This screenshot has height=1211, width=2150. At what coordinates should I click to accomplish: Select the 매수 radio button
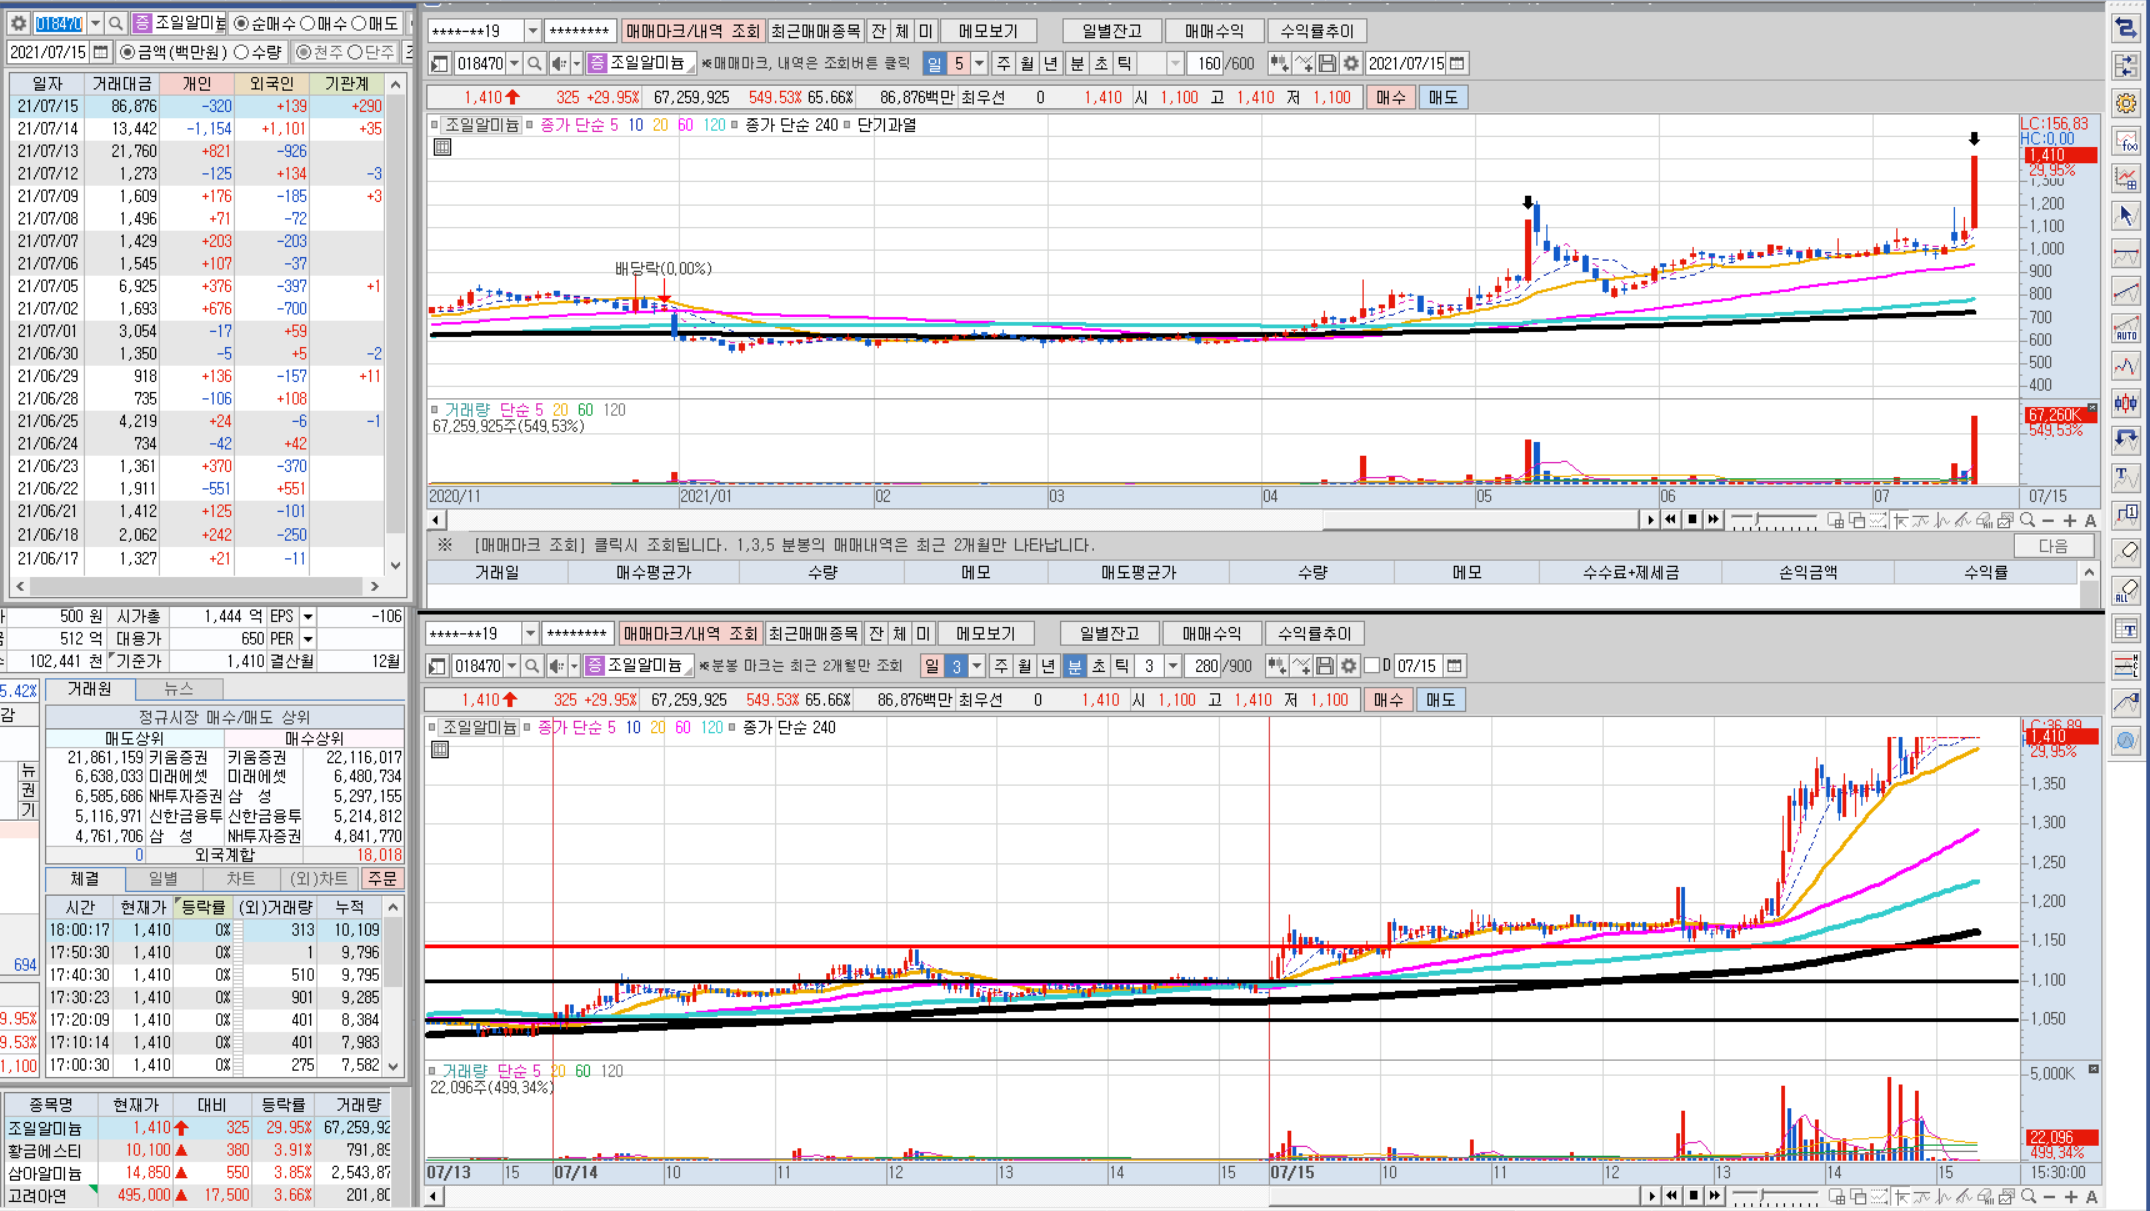click(309, 23)
